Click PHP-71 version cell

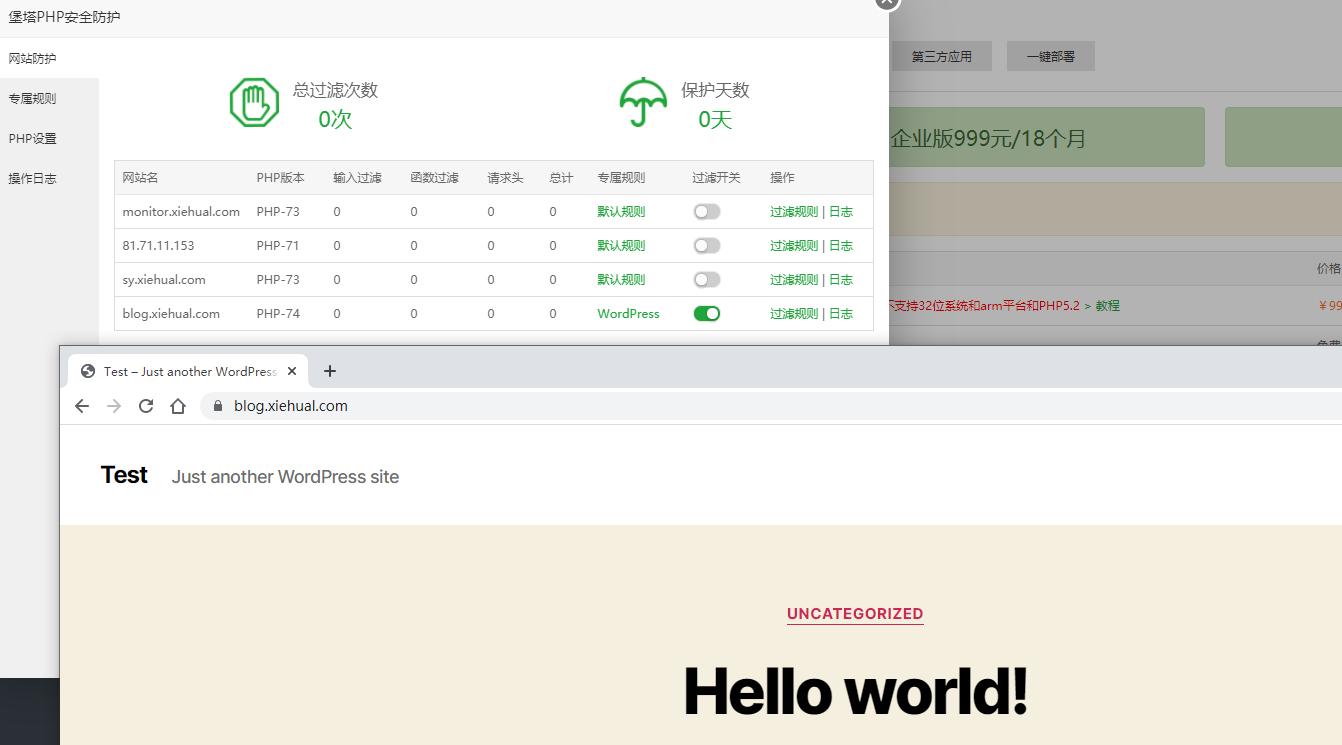(x=278, y=246)
